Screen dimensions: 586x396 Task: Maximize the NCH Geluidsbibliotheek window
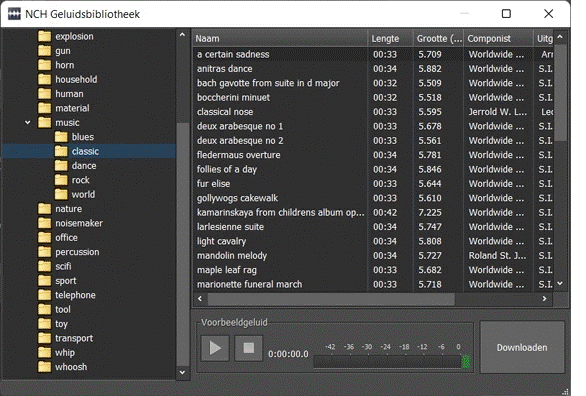point(506,14)
